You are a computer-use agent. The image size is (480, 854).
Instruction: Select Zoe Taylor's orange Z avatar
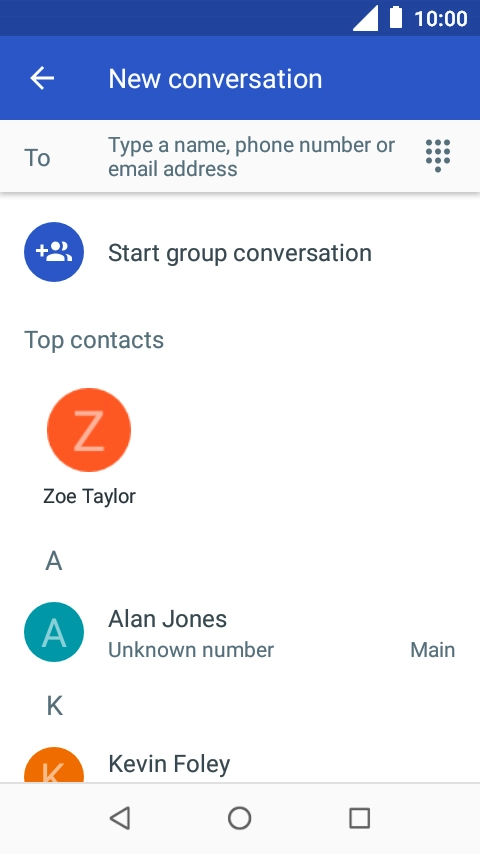tap(89, 430)
